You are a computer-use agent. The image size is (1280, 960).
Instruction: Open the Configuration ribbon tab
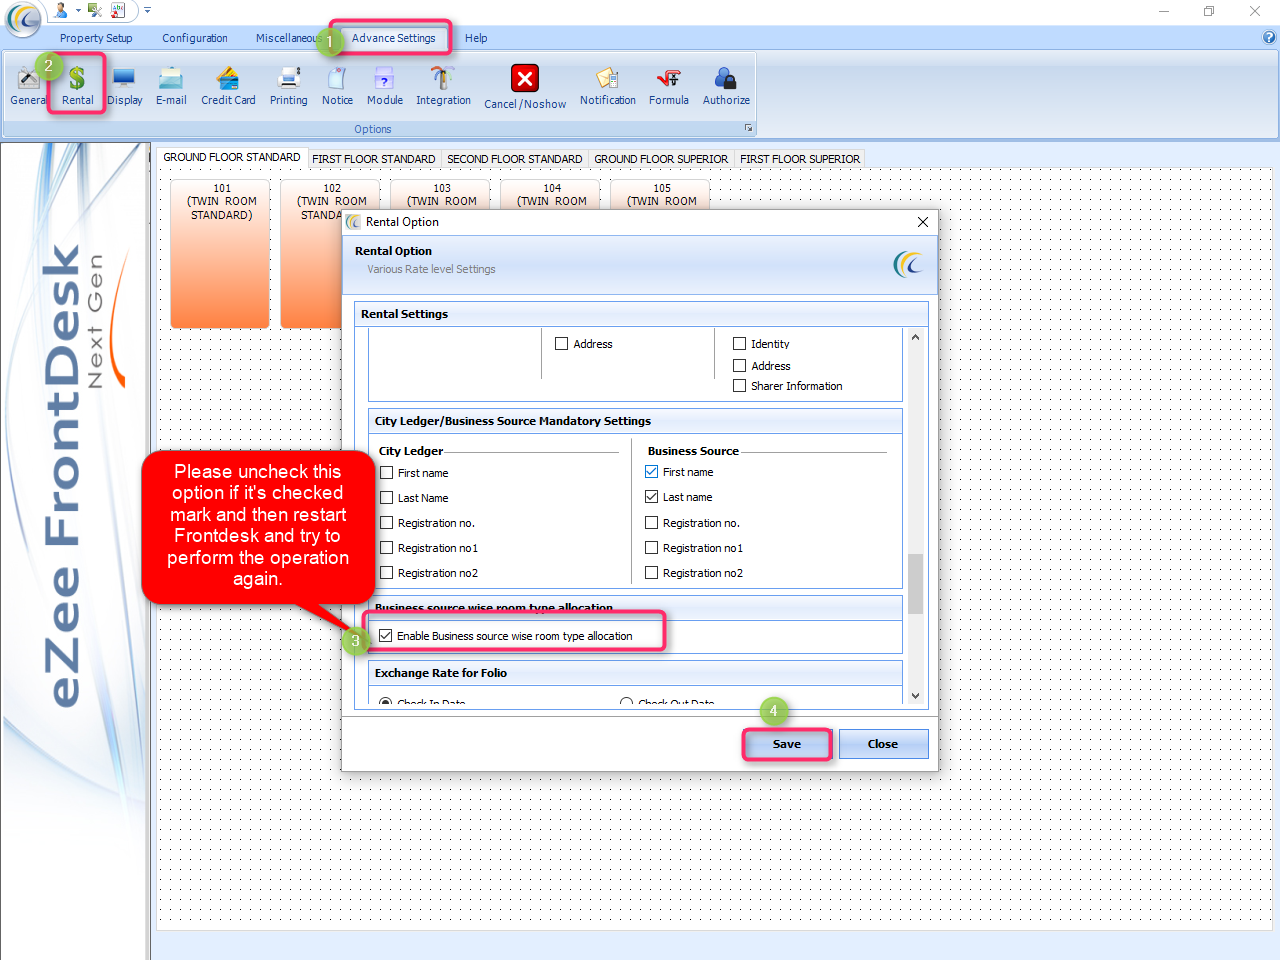(195, 38)
